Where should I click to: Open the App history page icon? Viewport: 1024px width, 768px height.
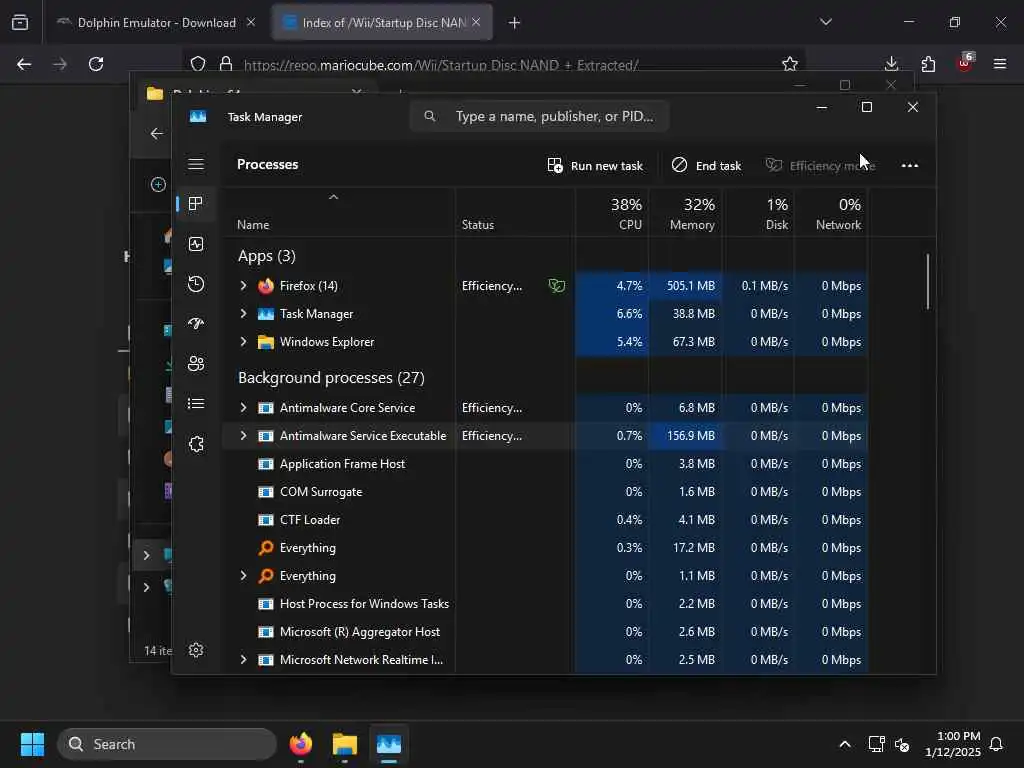click(196, 284)
